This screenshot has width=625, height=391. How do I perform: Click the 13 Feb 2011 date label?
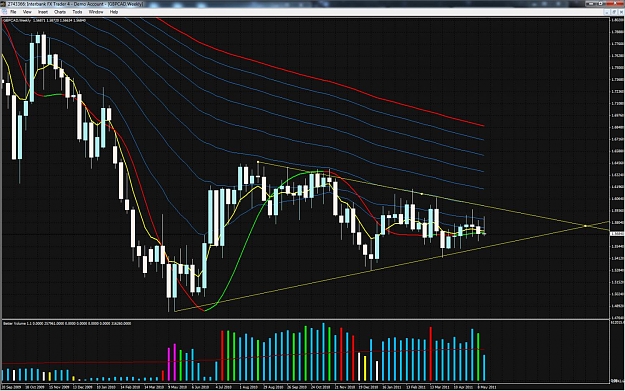point(415,387)
